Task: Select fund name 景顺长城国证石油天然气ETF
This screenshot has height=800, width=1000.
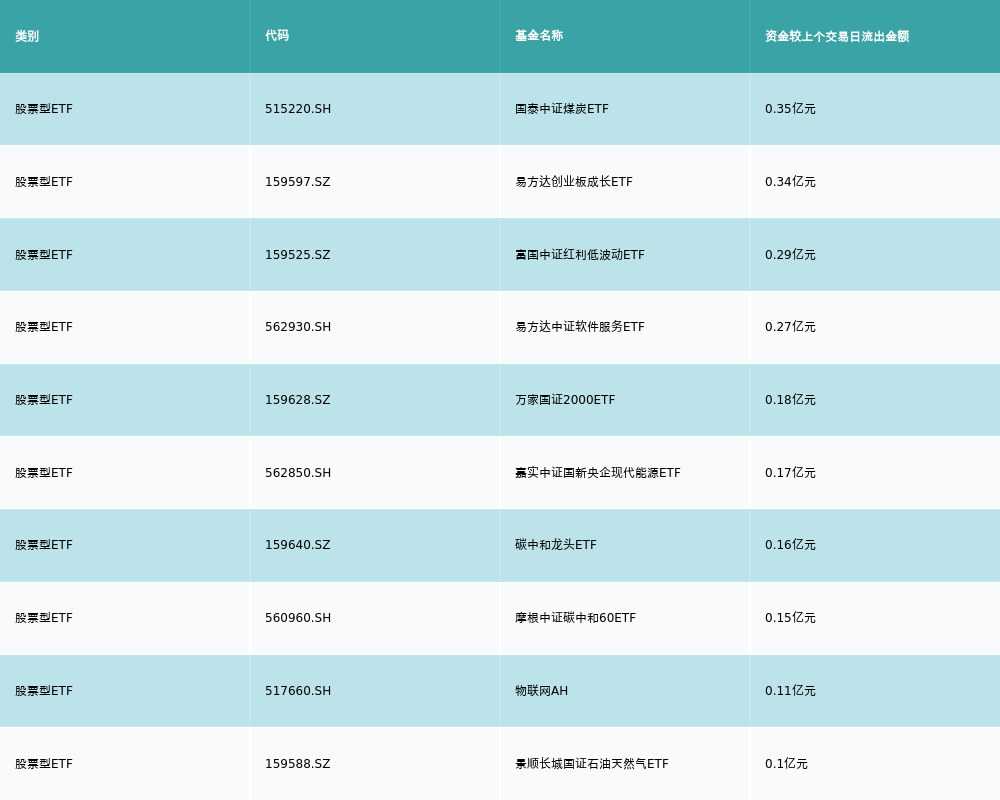Action: 592,764
